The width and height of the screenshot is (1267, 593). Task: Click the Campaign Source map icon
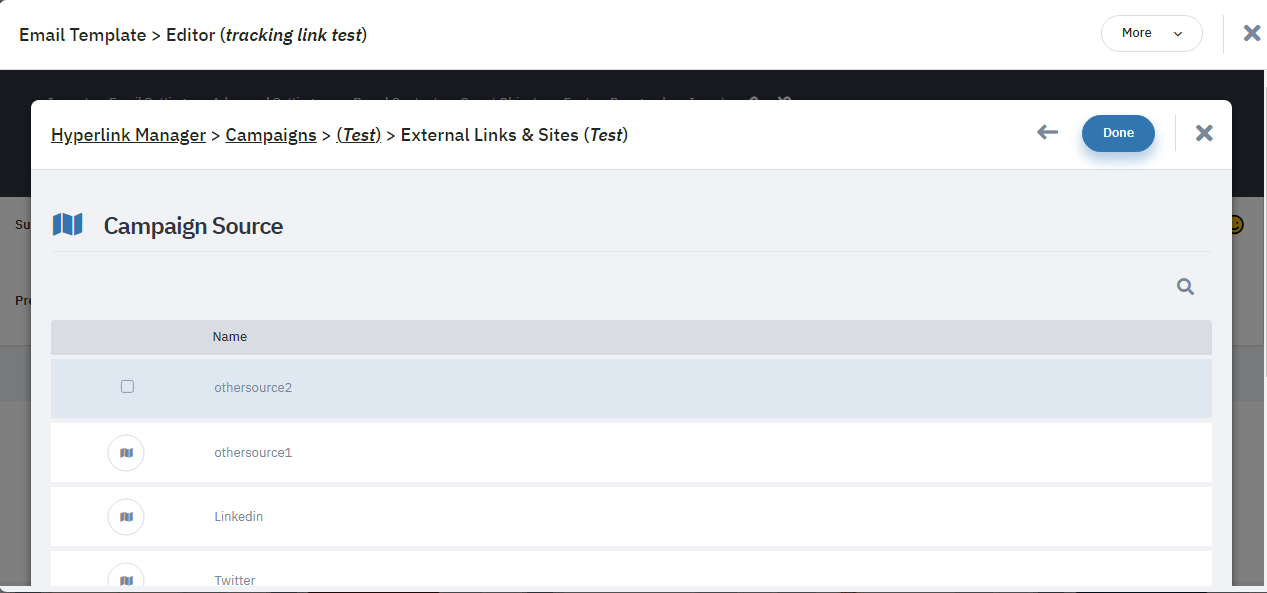pos(67,225)
